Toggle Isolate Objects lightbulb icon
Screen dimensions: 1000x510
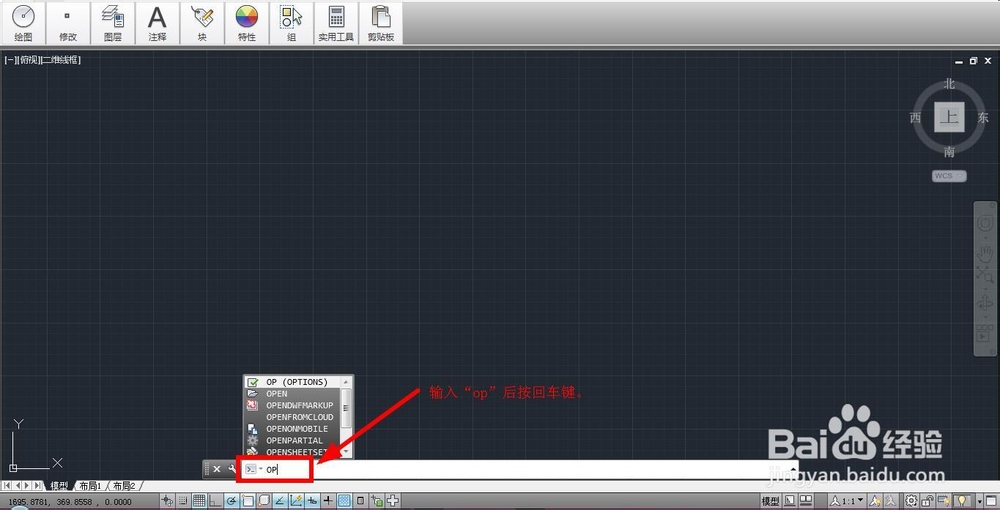click(x=962, y=501)
